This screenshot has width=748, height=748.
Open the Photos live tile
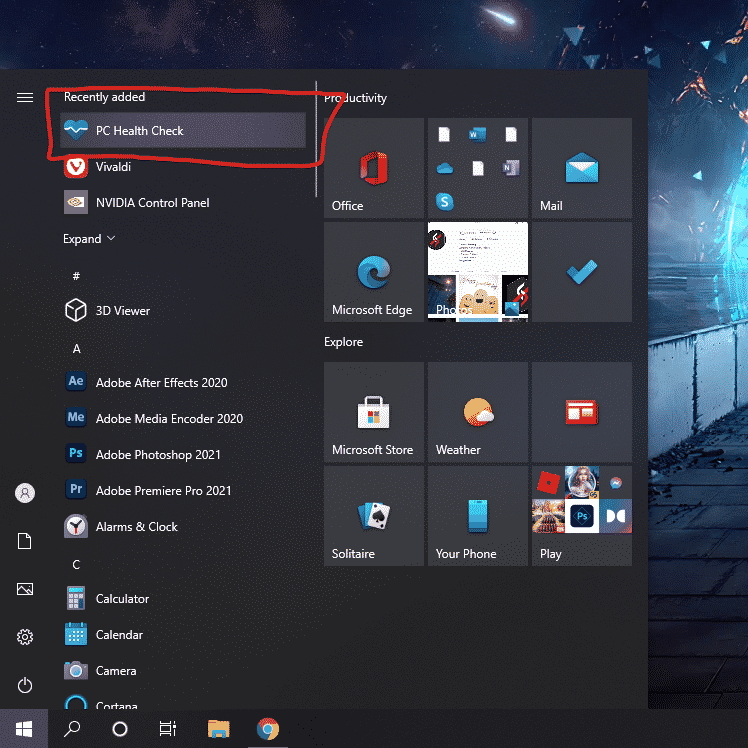click(478, 272)
